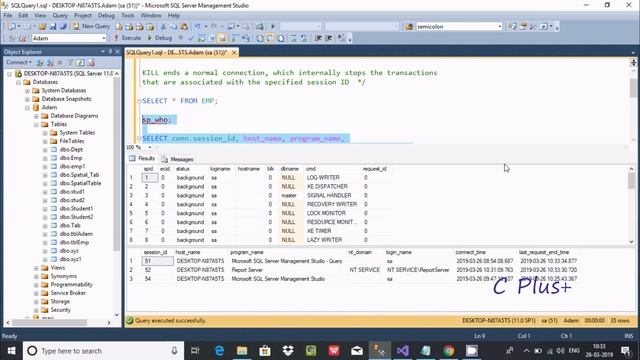Select the dbo.SpatialTable table

80,183
